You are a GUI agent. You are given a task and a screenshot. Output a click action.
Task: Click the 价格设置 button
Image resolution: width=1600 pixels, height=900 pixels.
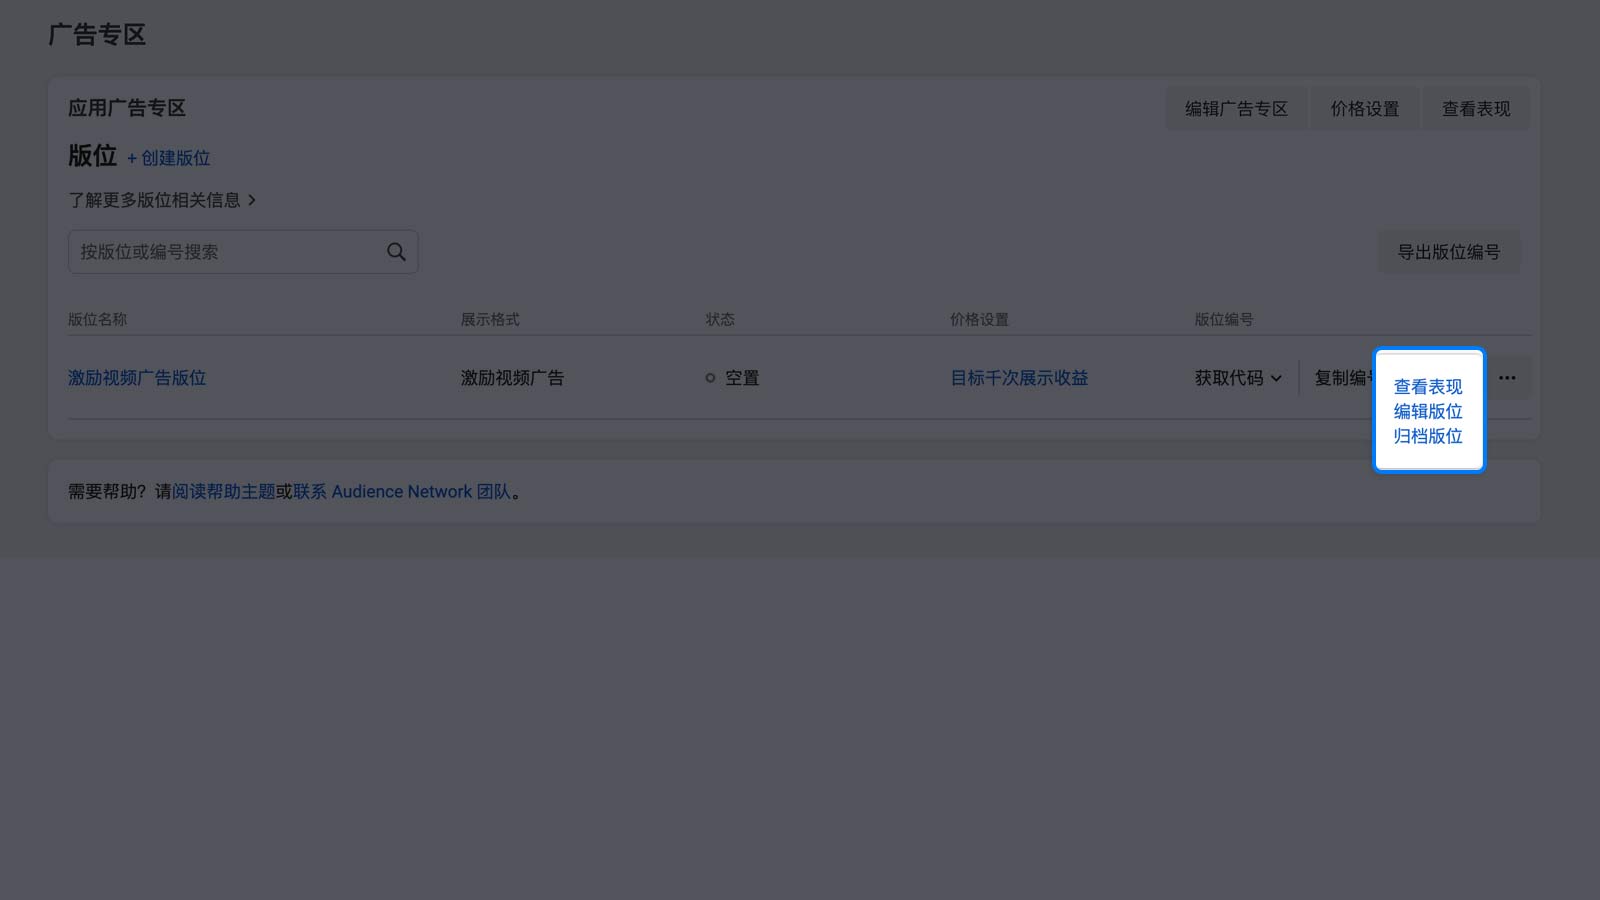point(1365,109)
